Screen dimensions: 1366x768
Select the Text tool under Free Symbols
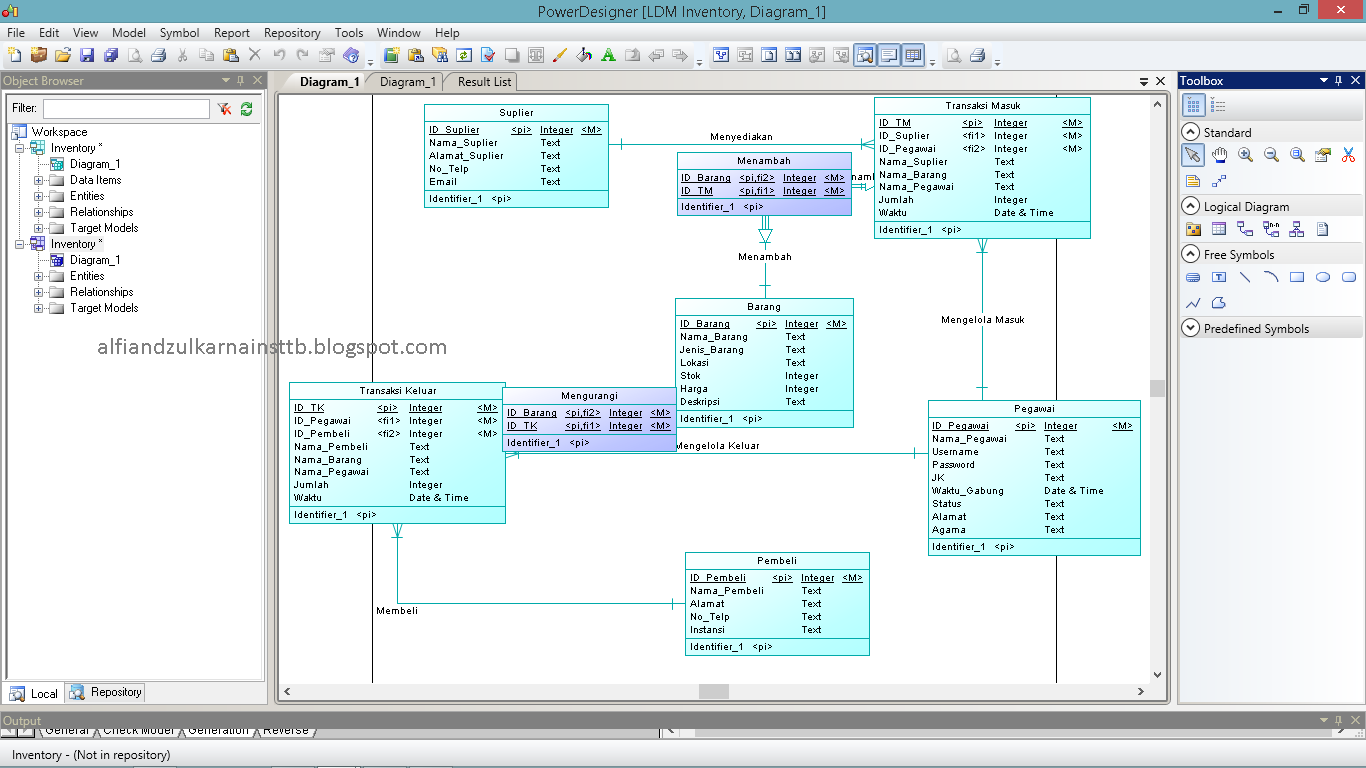point(1220,276)
